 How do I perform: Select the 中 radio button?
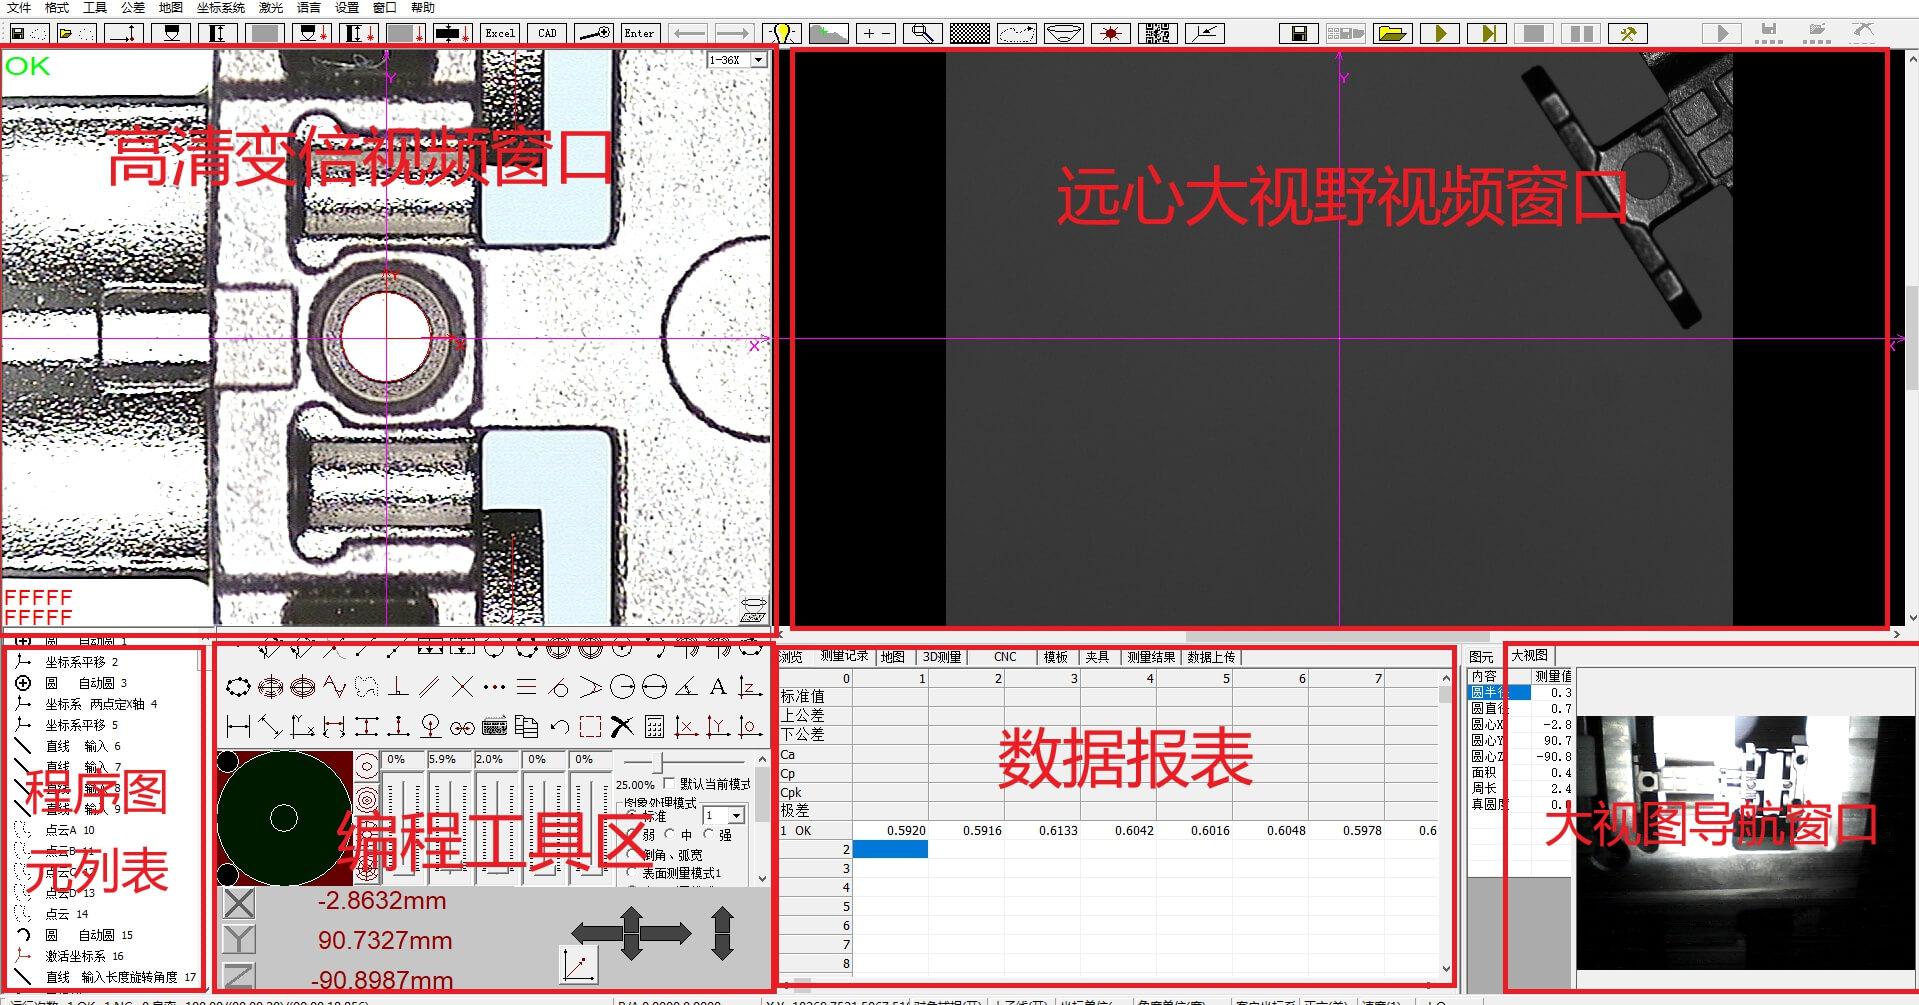coord(670,835)
